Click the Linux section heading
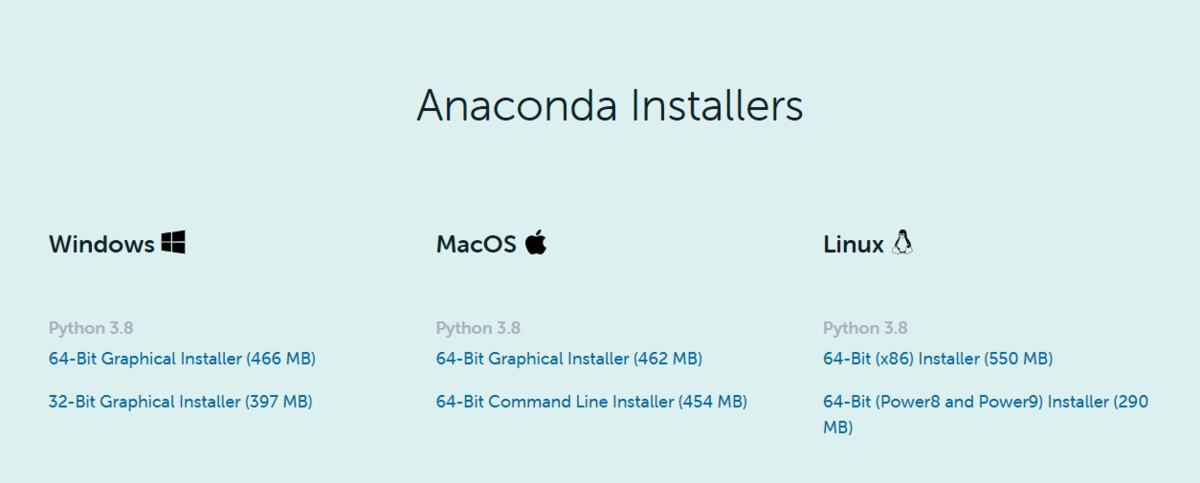Viewport: 1200px width, 483px height. (x=853, y=244)
